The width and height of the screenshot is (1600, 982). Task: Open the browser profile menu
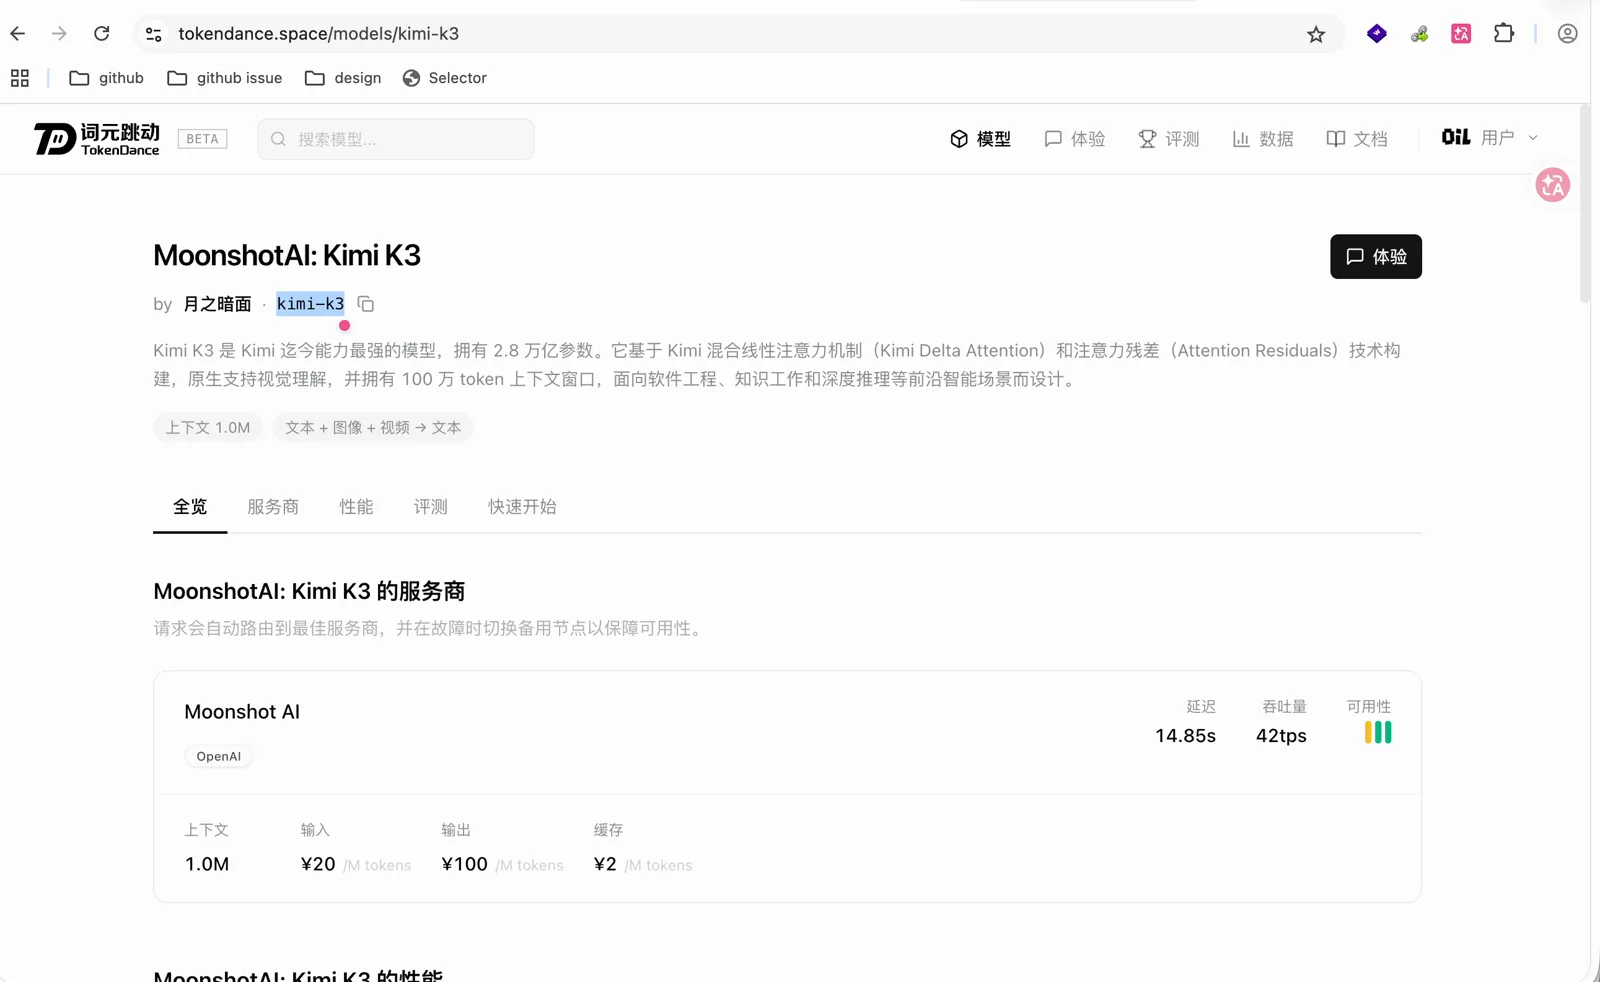point(1567,34)
